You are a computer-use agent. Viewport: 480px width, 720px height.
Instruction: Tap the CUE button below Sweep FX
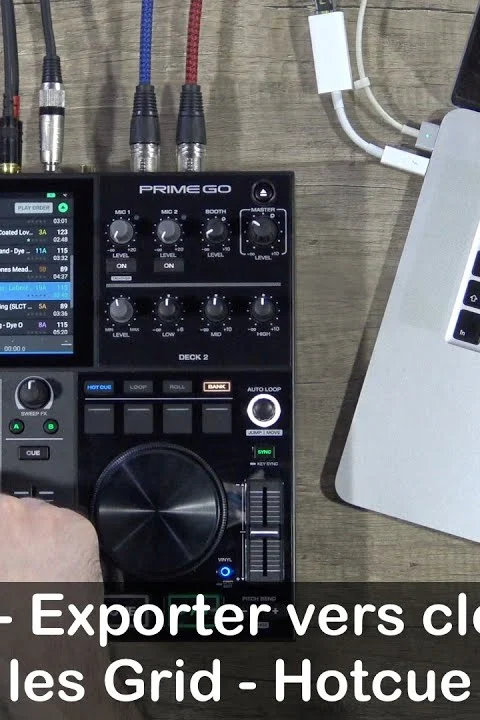click(x=33, y=453)
